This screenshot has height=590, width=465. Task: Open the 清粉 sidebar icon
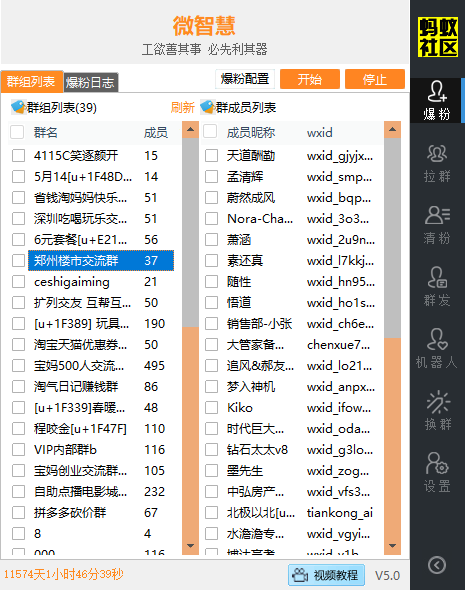point(436,225)
